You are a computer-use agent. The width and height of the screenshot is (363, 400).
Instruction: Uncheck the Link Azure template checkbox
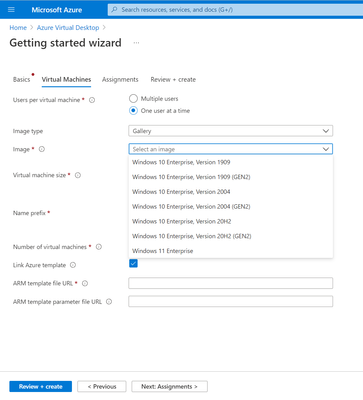[x=133, y=264]
